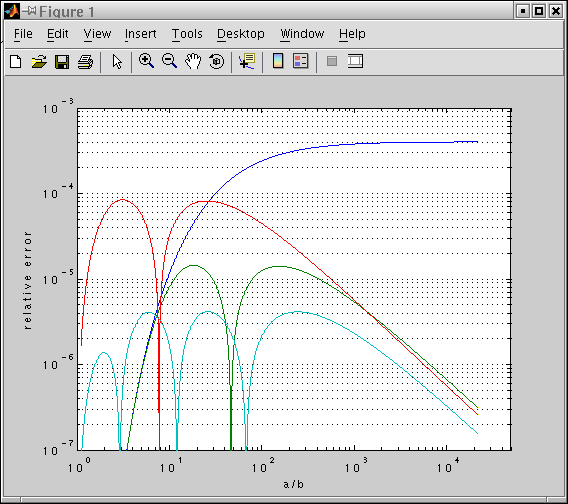This screenshot has height=504, width=568.
Task: Open the Desktop menu
Action: point(241,34)
